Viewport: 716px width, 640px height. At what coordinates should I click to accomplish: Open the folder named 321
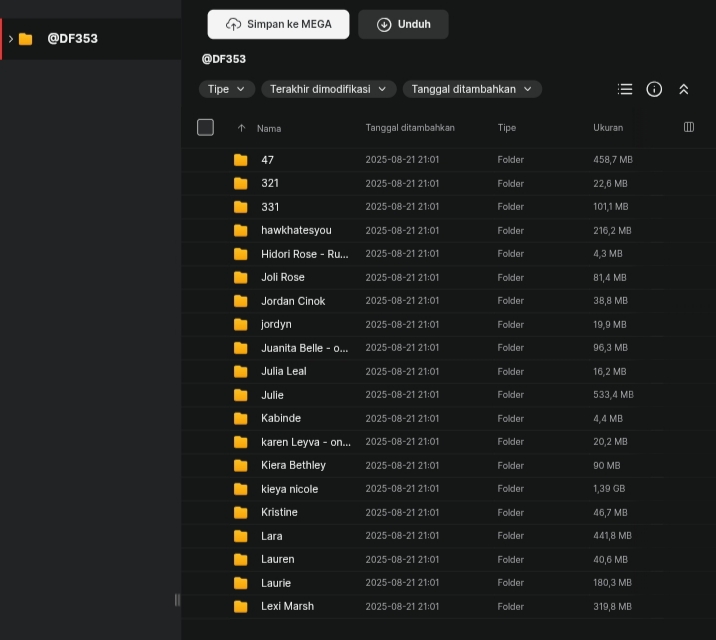[270, 184]
